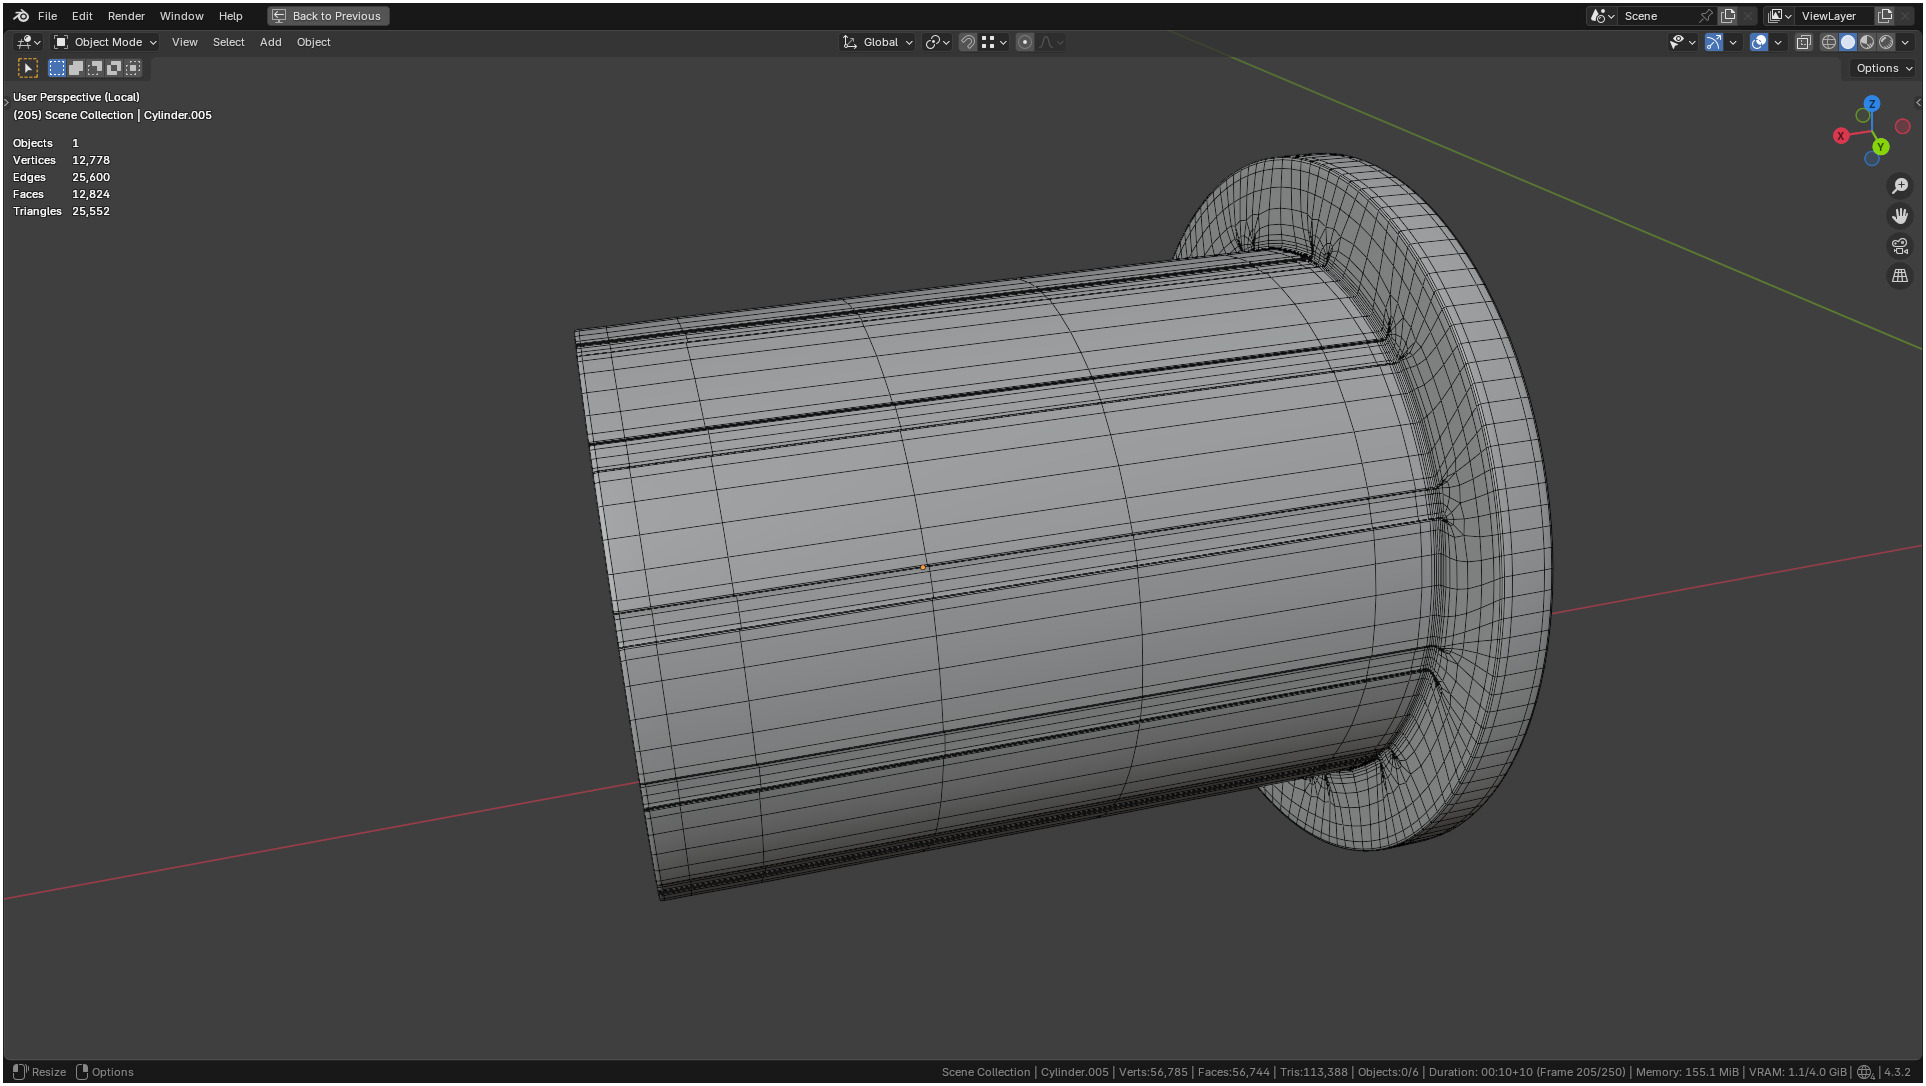
Task: Click the Z axis on navigation gizmo
Action: point(1872,104)
